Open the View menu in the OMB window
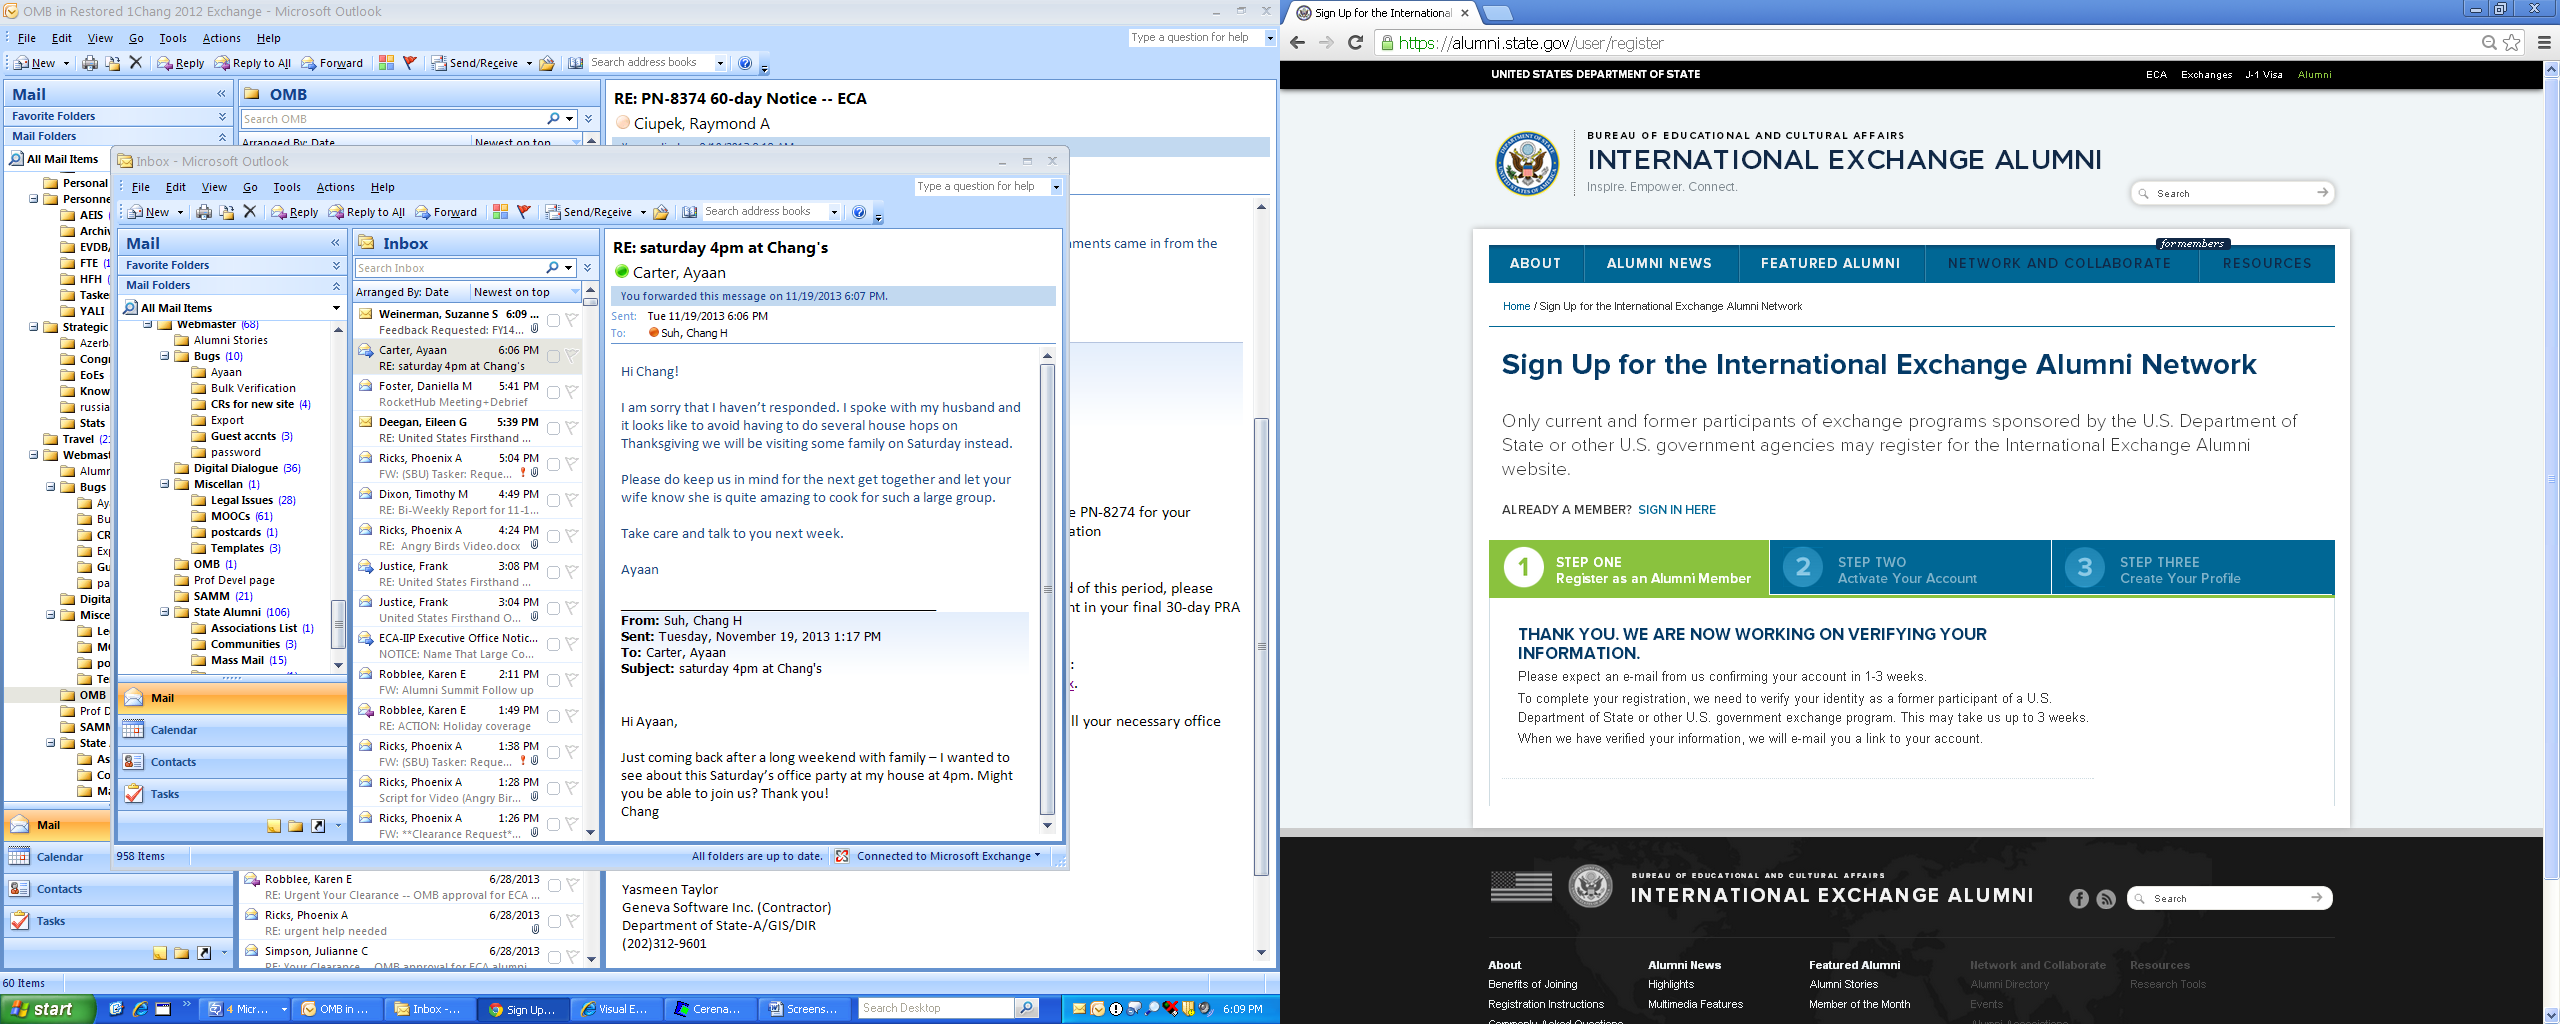This screenshot has width=2560, height=1024. [x=100, y=38]
